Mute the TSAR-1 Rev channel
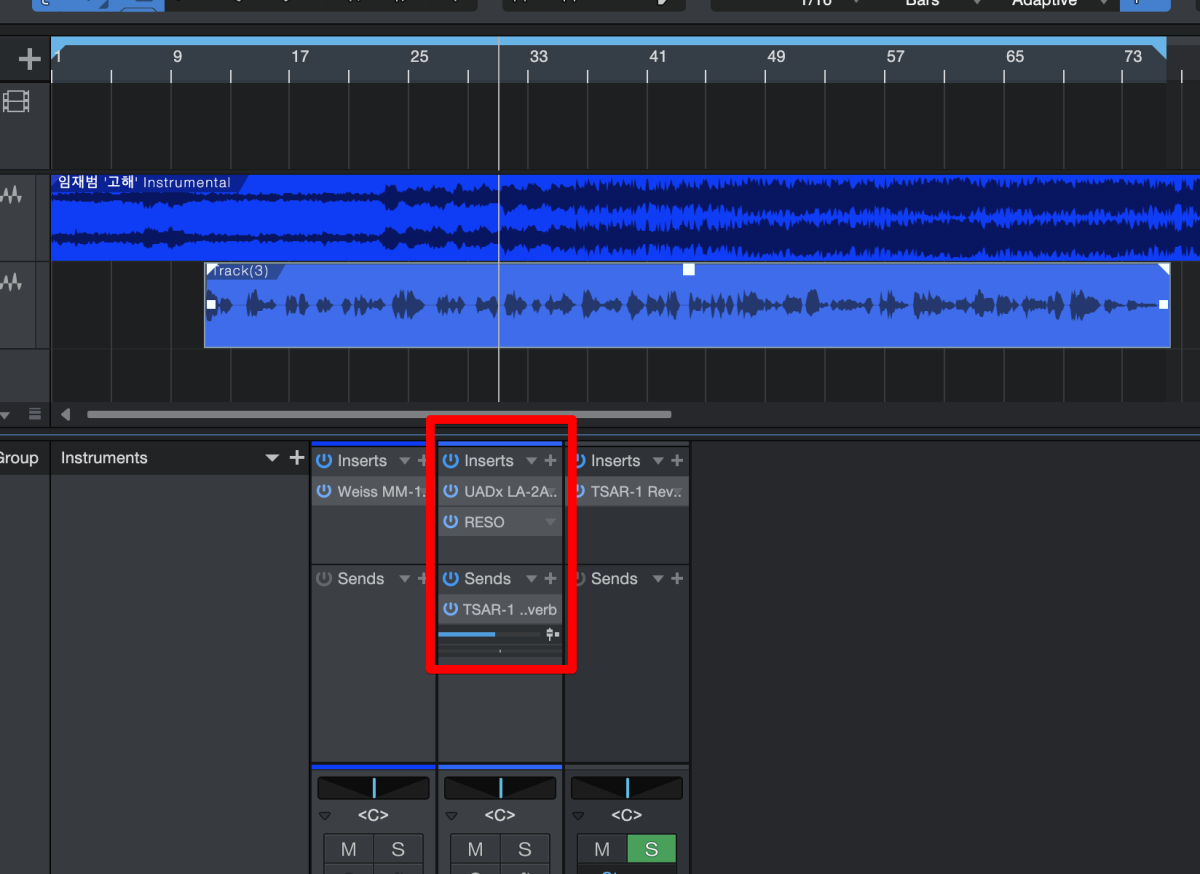 602,849
